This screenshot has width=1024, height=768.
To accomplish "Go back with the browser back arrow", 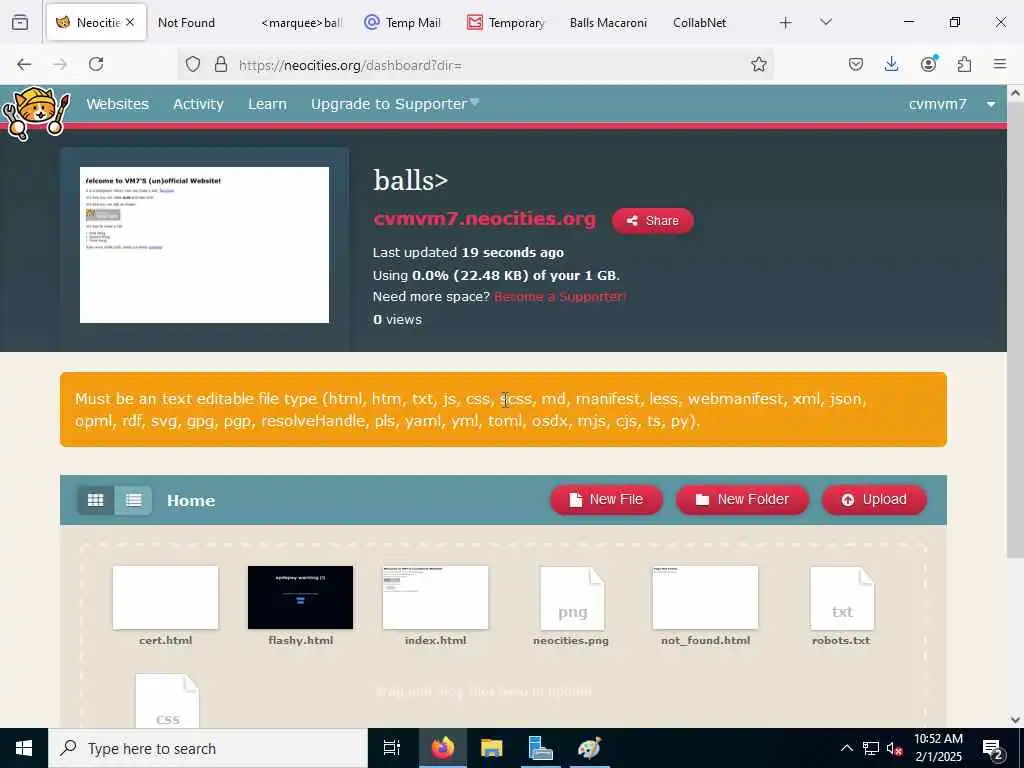I will (24, 64).
